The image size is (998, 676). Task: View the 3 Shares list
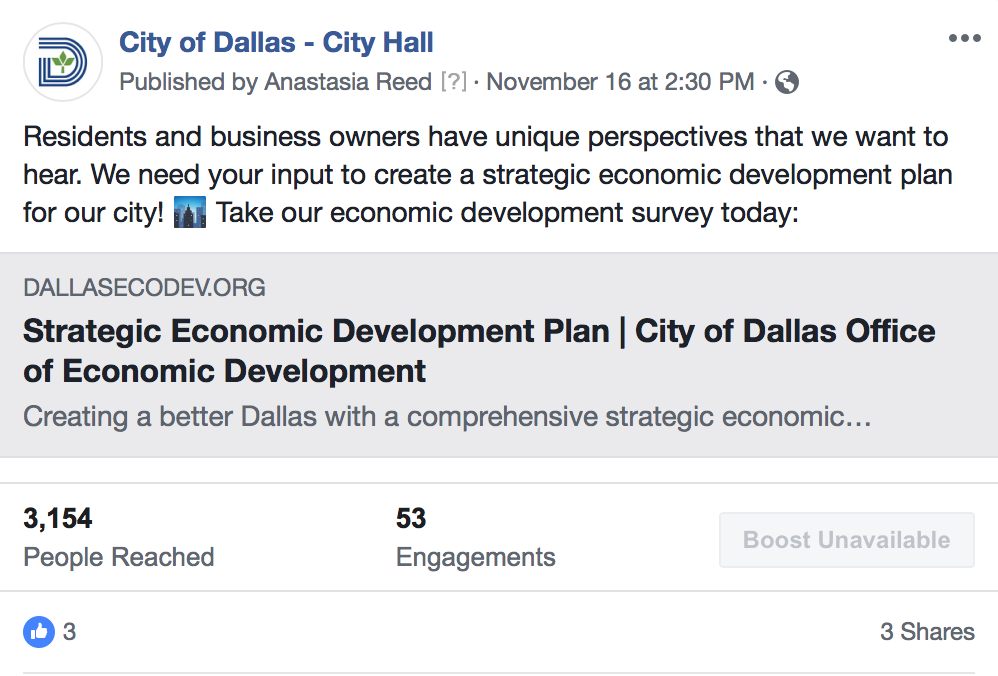coord(926,631)
